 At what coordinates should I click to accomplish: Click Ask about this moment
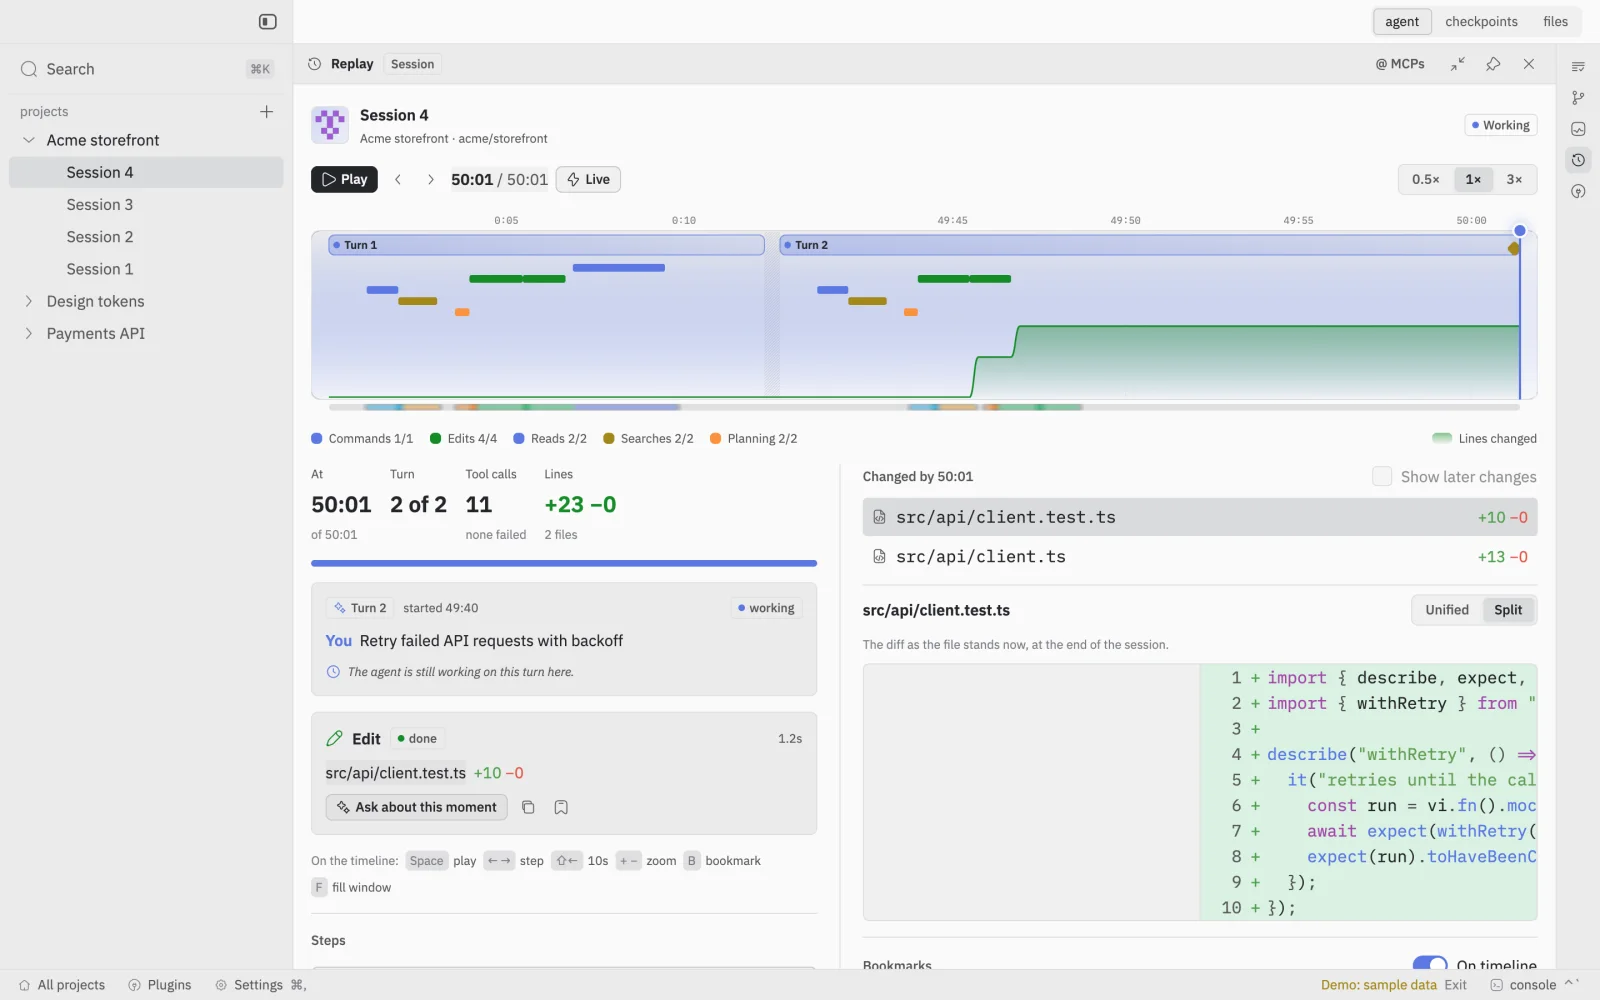[416, 807]
